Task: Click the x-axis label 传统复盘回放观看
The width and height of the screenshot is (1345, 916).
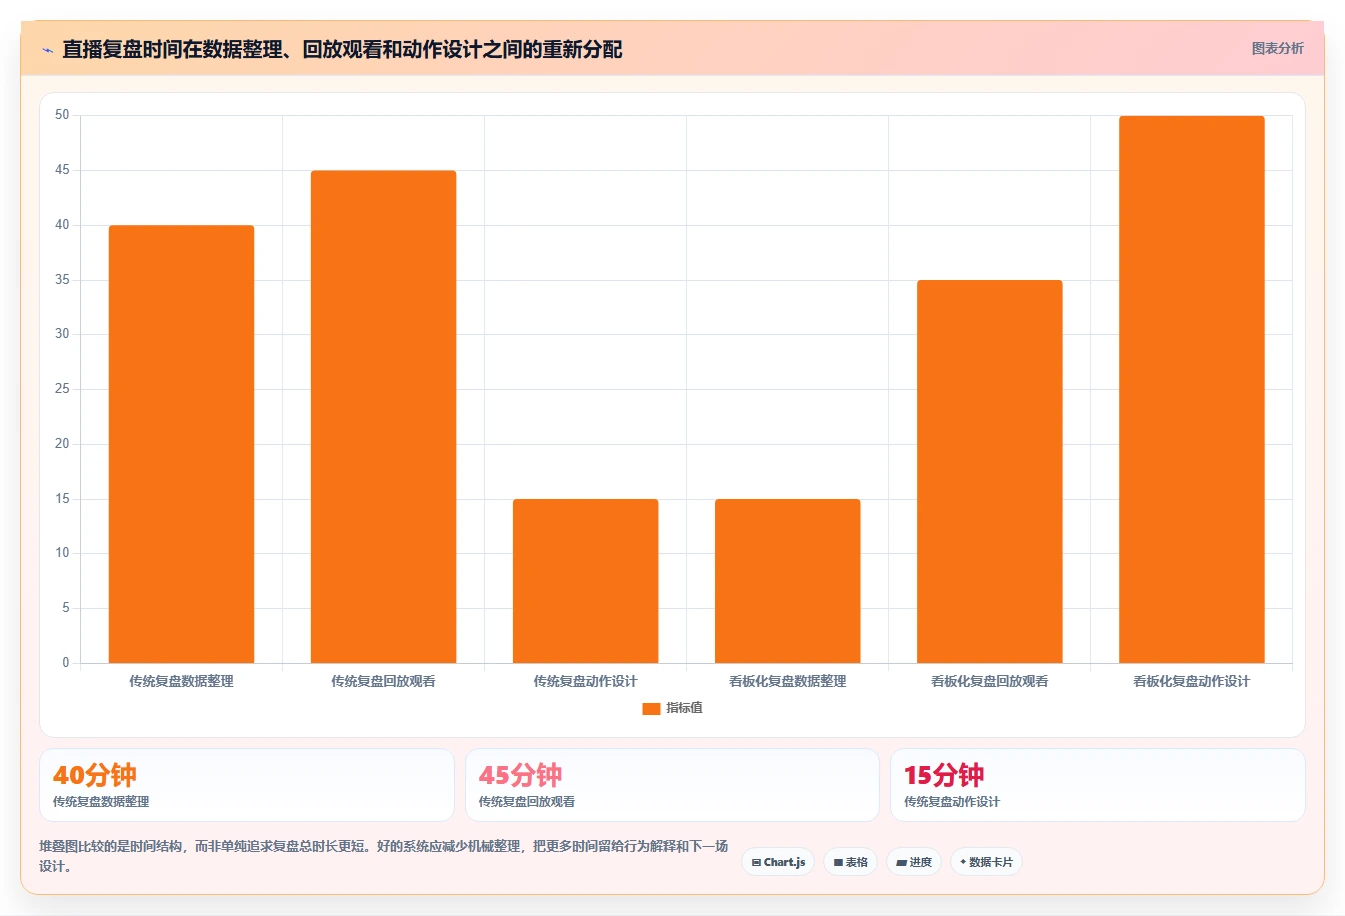Action: pos(383,681)
